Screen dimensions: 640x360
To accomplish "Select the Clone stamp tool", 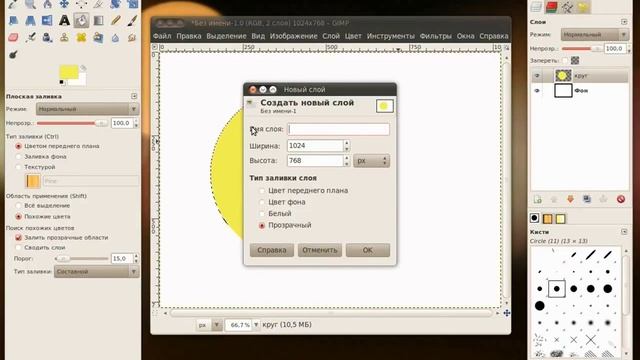I will point(64,38).
